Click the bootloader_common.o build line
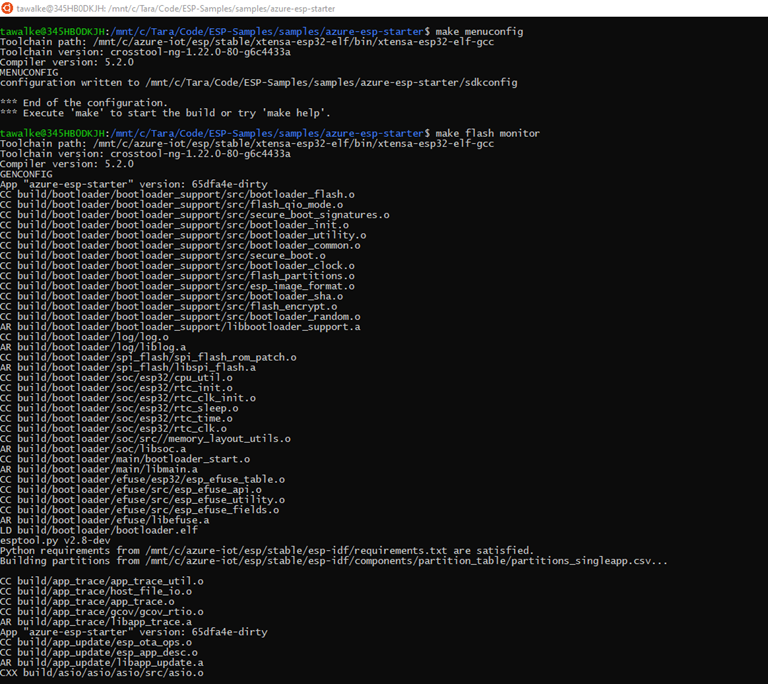The width and height of the screenshot is (768, 684). pyautogui.click(x=180, y=245)
